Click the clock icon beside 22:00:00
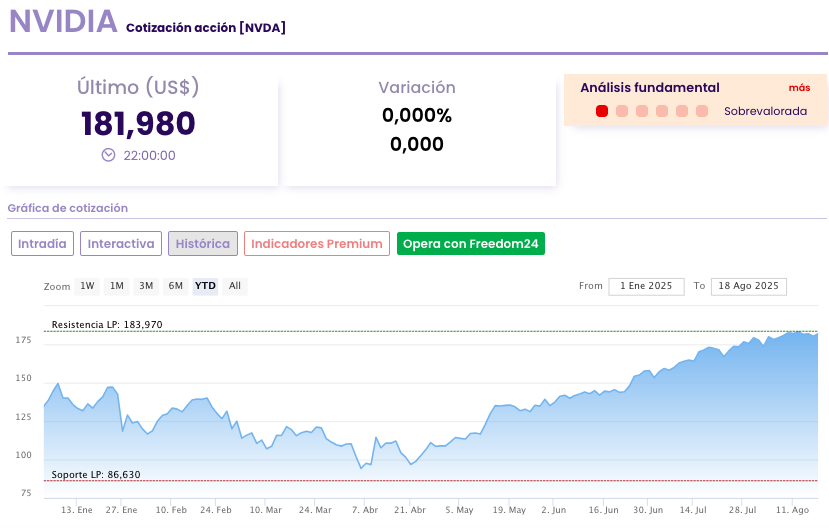The image size is (829, 528). (108, 155)
